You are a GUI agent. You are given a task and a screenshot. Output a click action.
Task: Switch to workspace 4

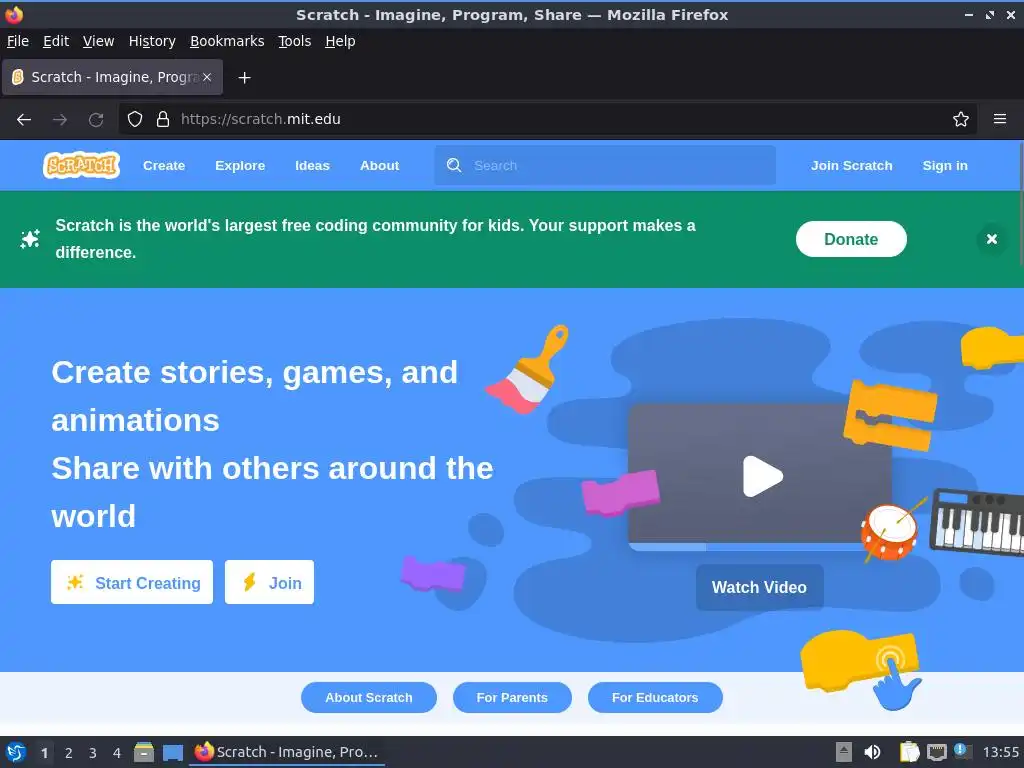coord(117,753)
